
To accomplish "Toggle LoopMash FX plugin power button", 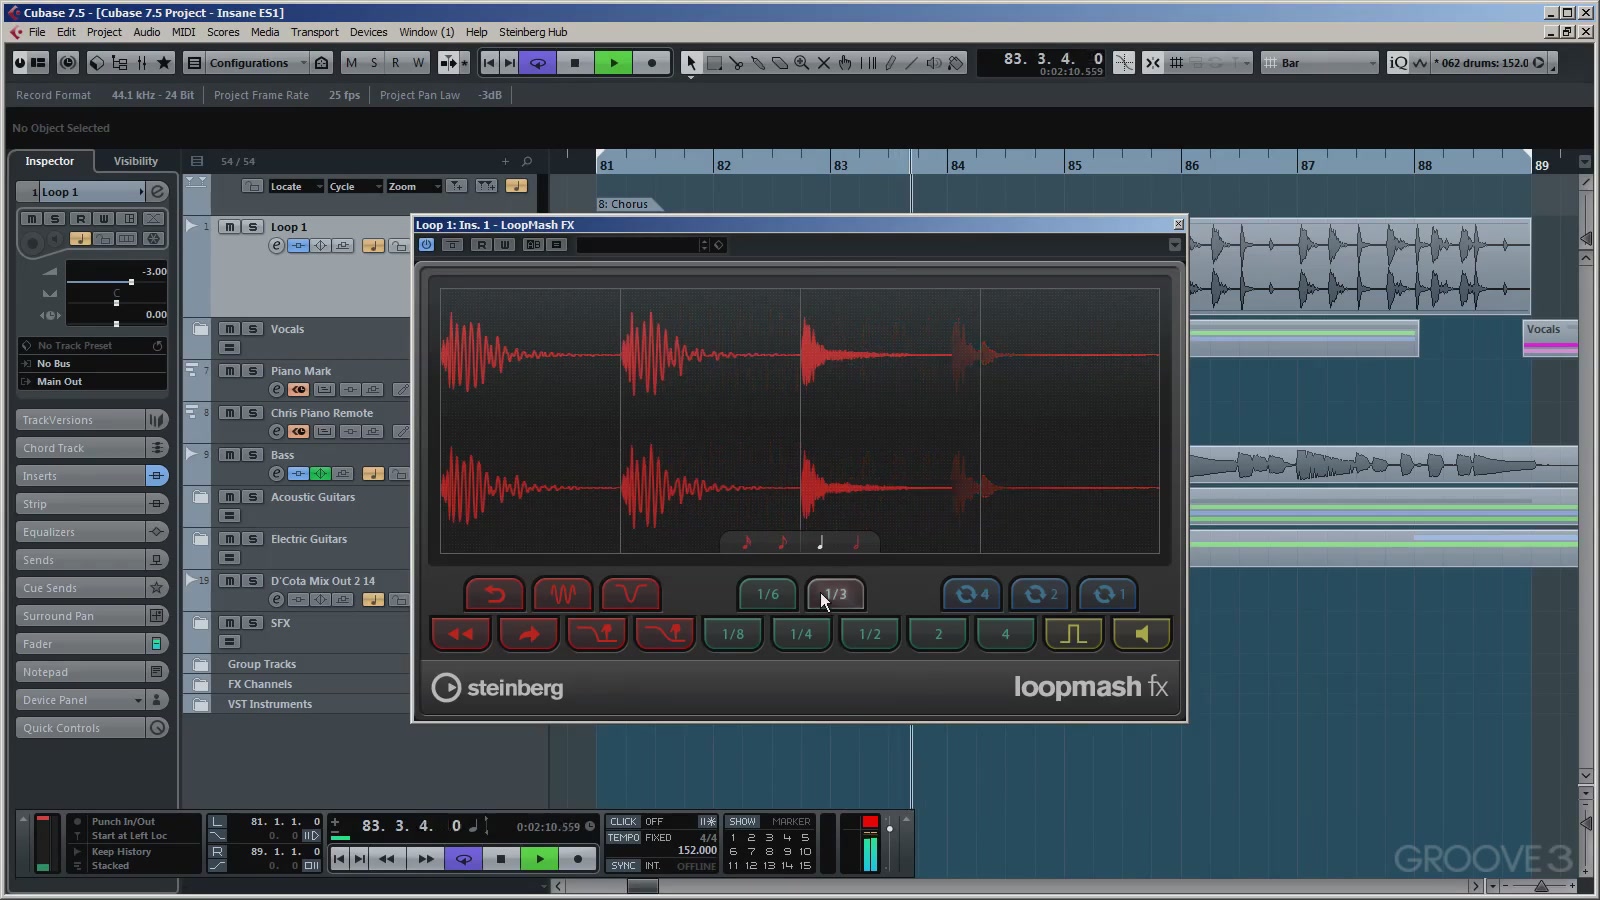I will tap(426, 245).
